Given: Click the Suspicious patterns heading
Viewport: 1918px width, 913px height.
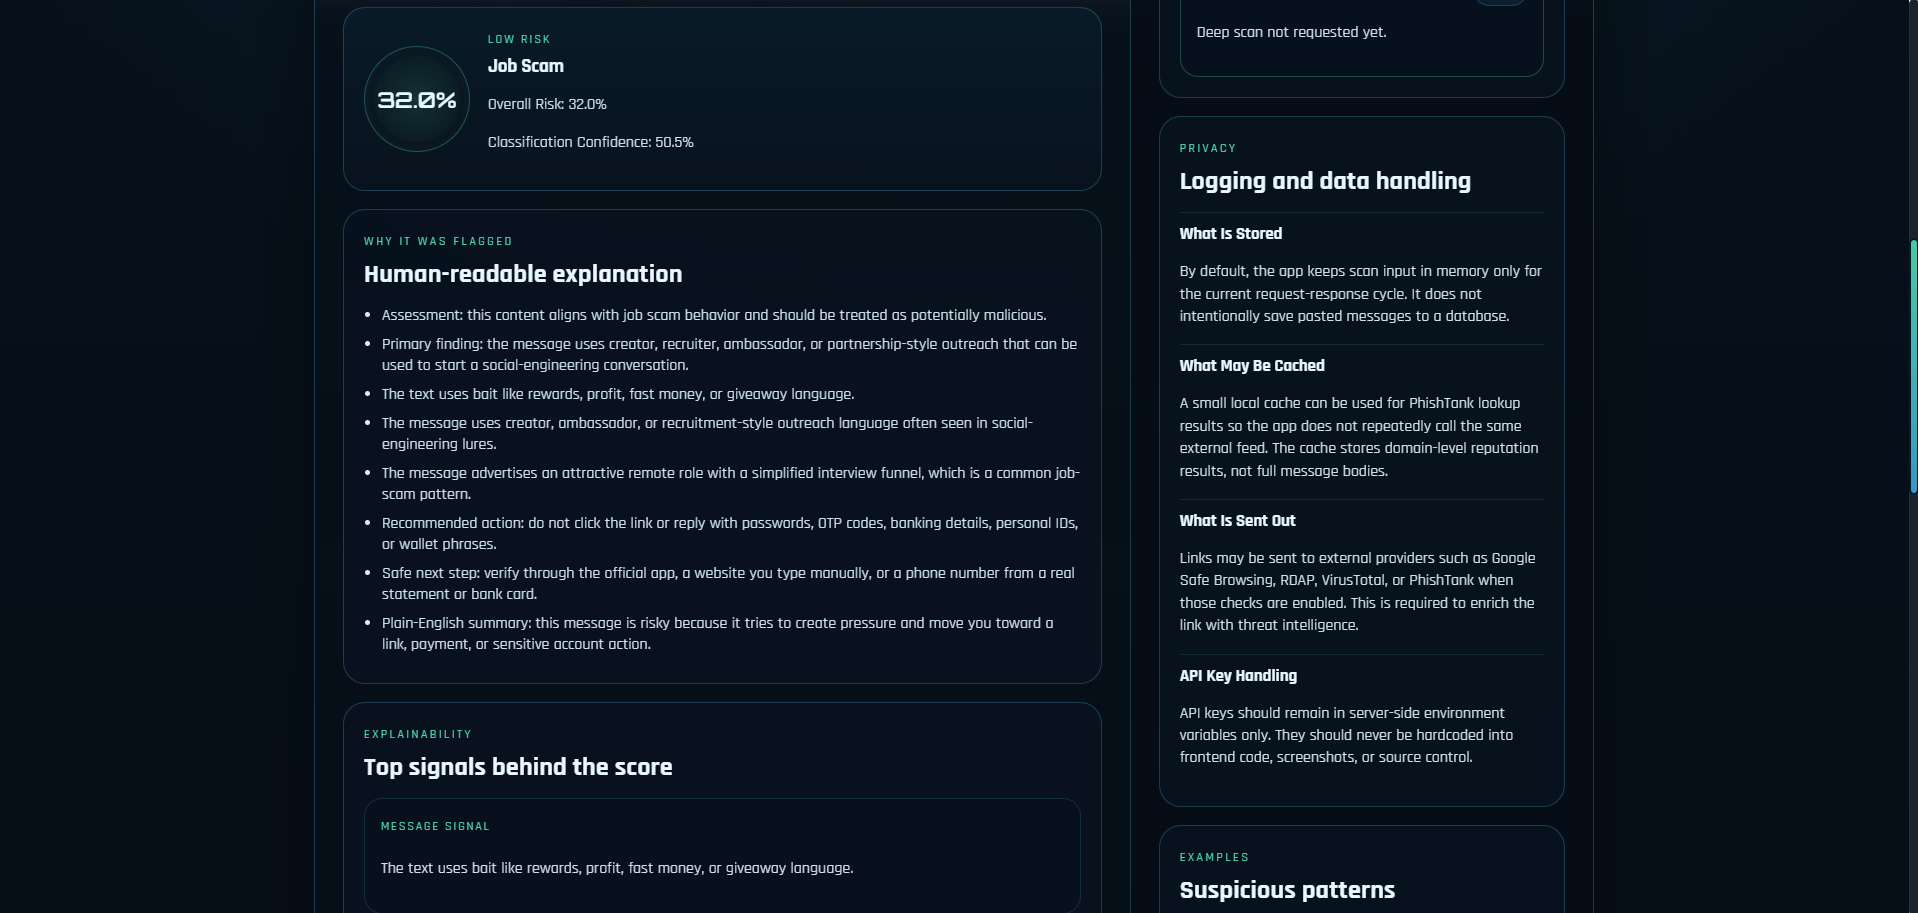Looking at the screenshot, I should [1287, 890].
